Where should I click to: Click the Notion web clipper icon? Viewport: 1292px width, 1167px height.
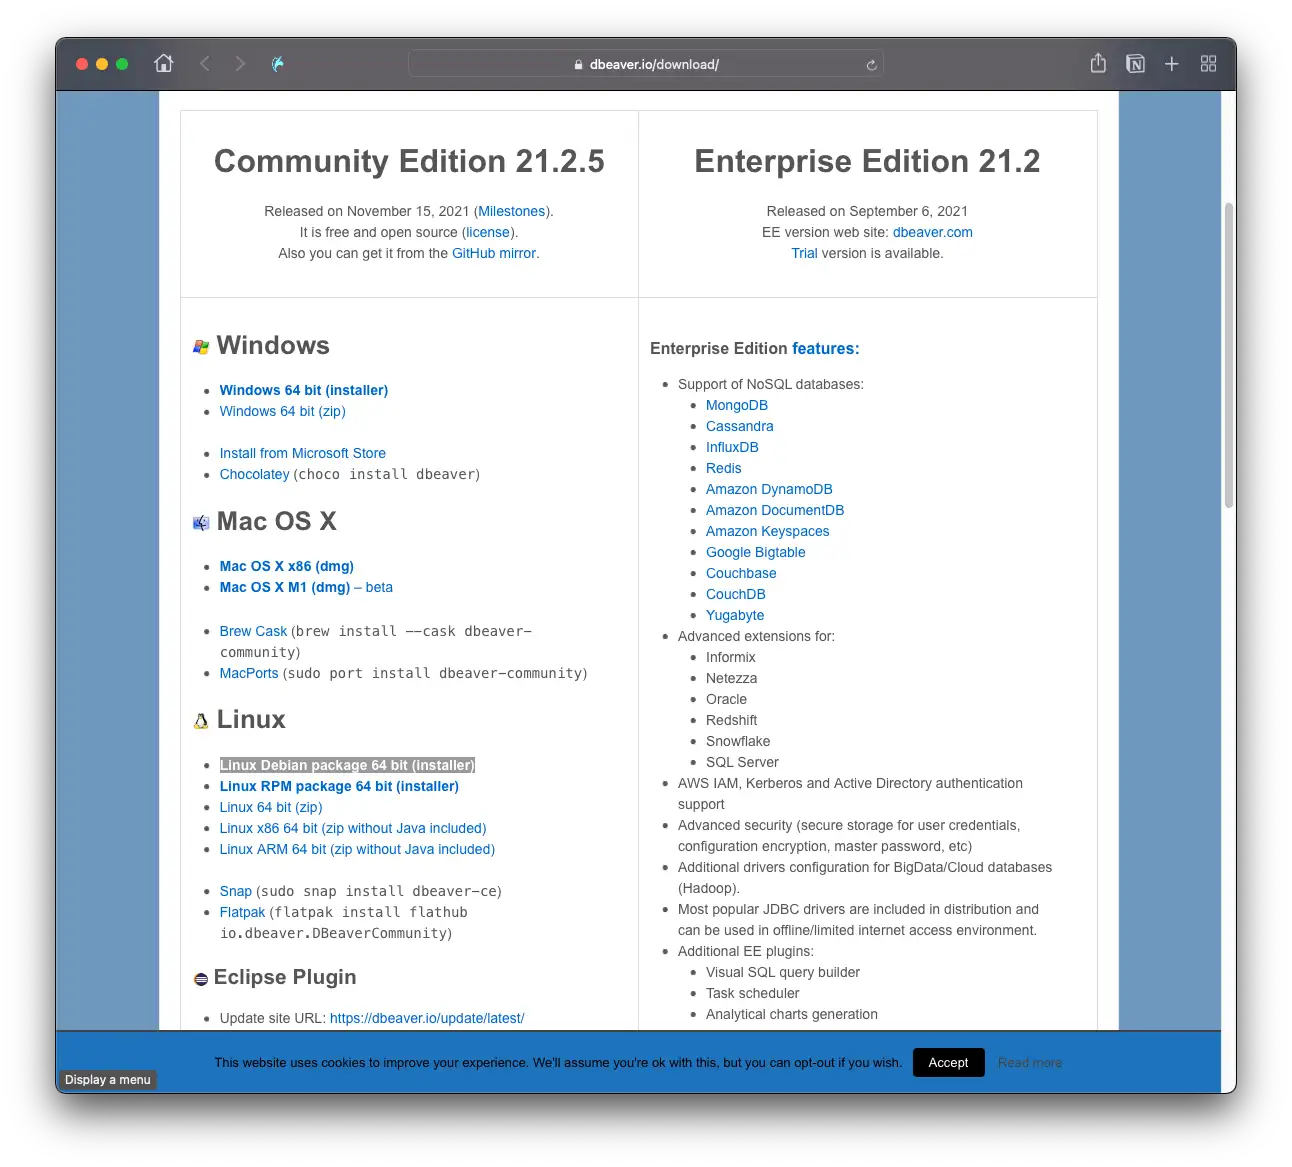[x=1135, y=64]
